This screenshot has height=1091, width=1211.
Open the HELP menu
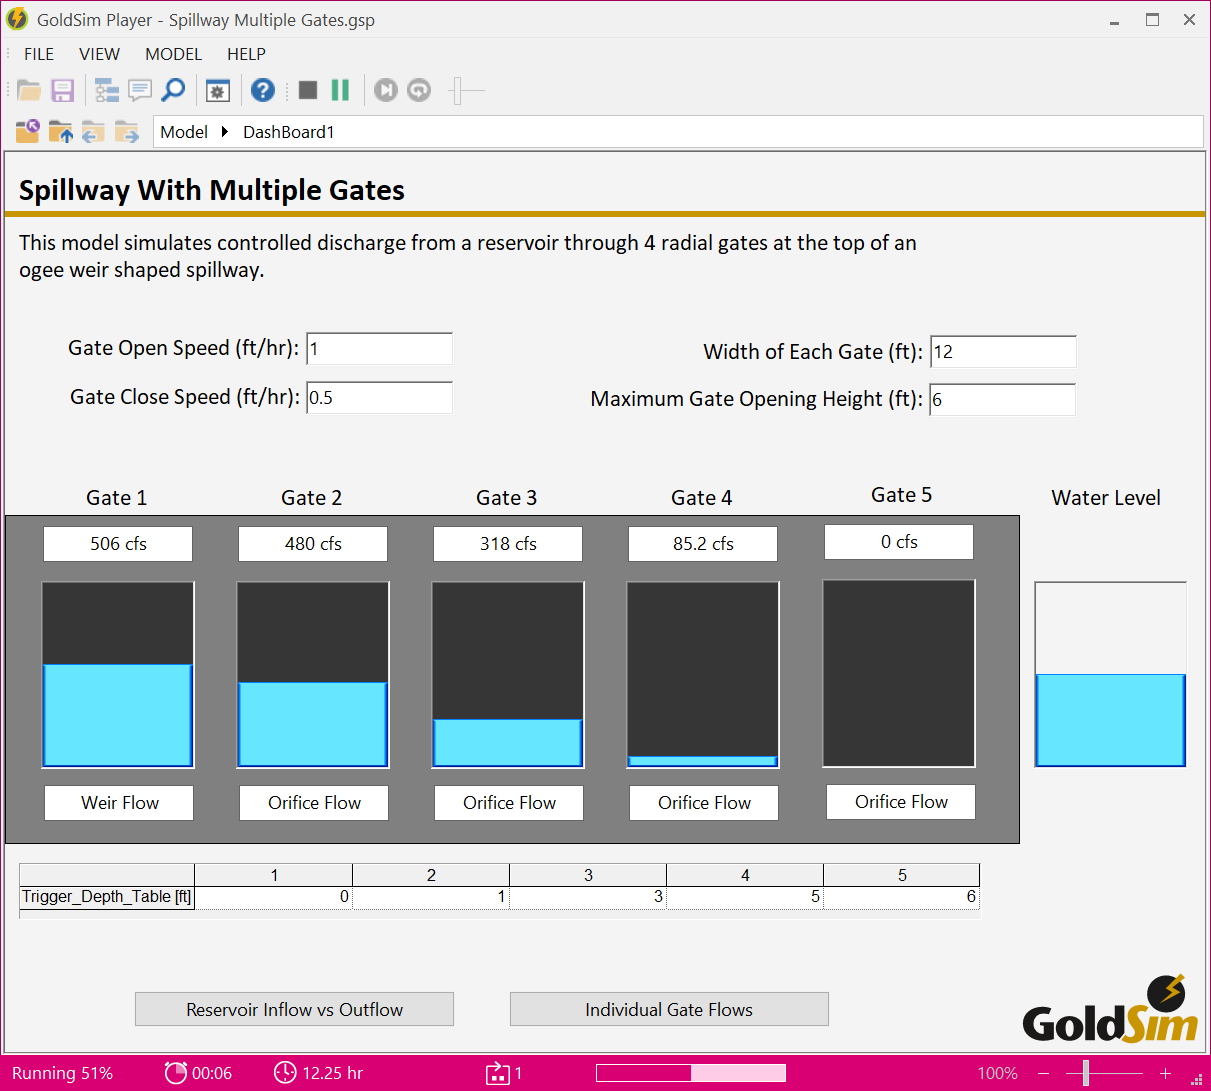[246, 54]
